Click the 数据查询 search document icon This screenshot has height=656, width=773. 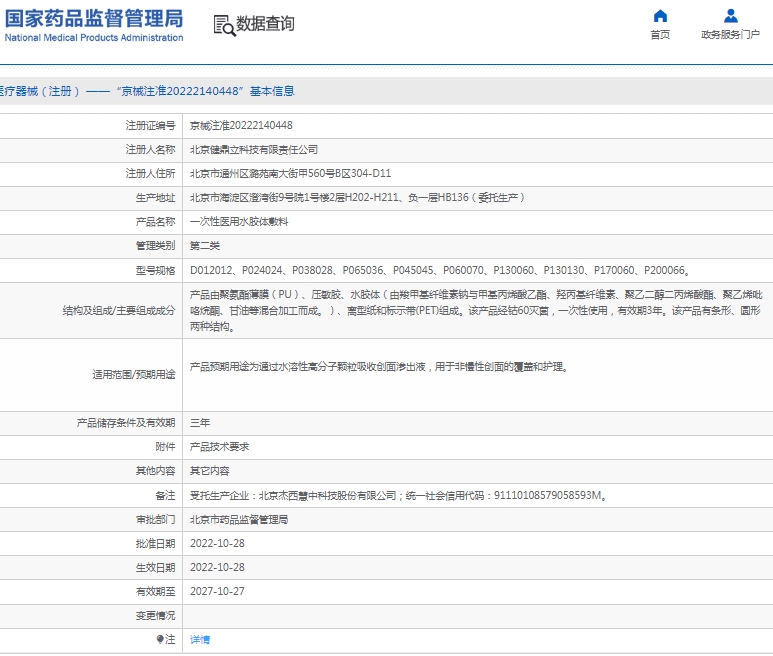tap(224, 25)
